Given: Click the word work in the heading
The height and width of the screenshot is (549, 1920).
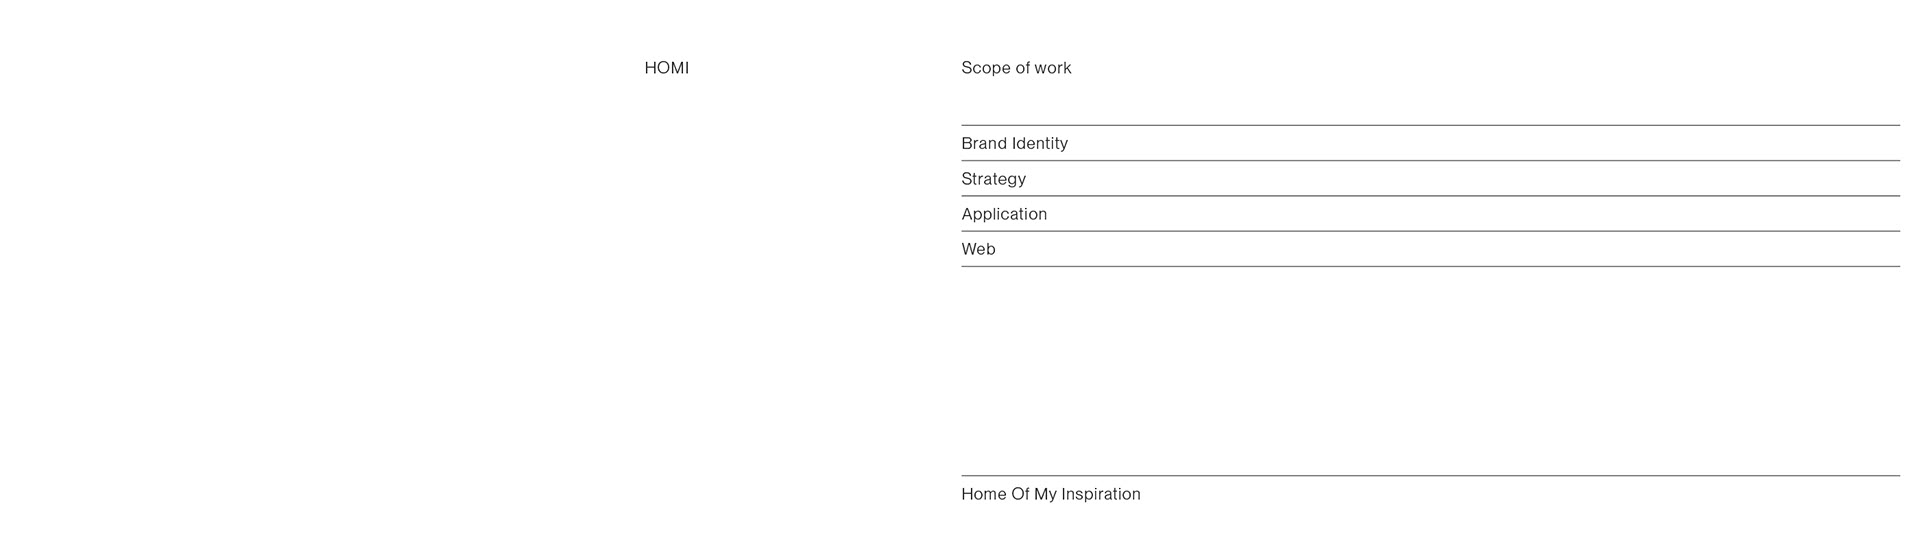Looking at the screenshot, I should tap(1053, 68).
